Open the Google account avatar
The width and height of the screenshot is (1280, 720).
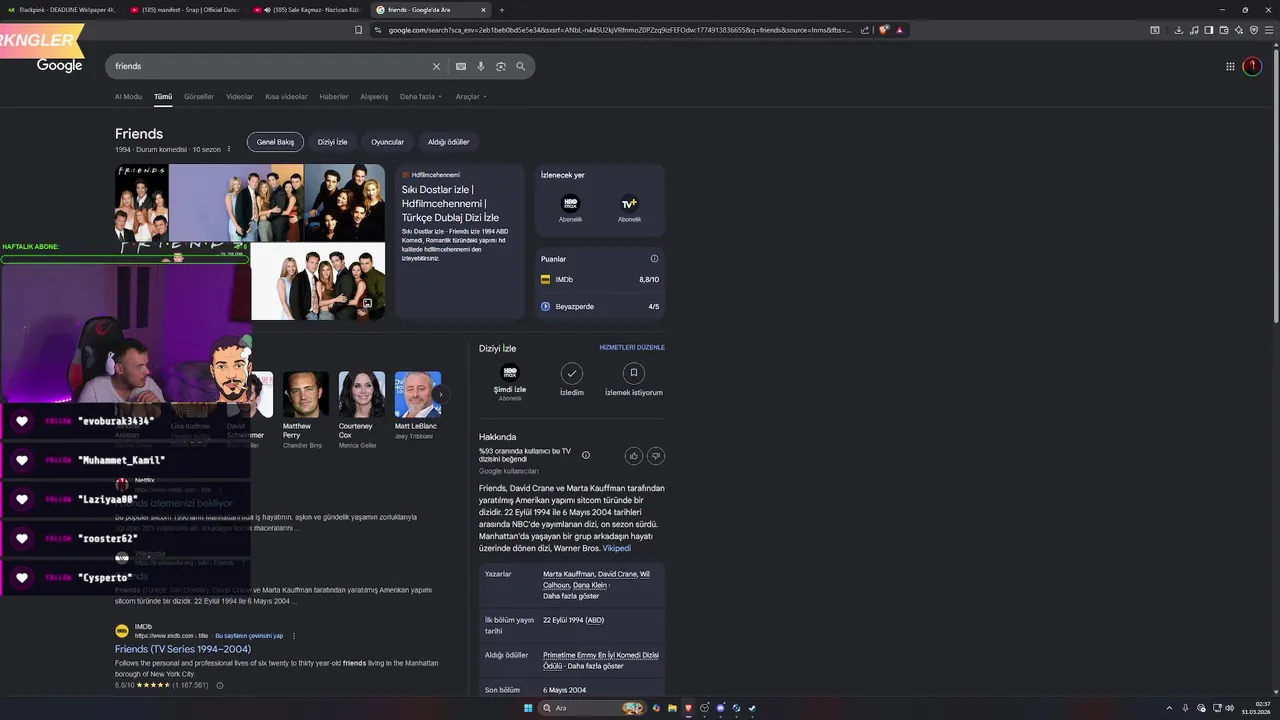pyautogui.click(x=1252, y=66)
